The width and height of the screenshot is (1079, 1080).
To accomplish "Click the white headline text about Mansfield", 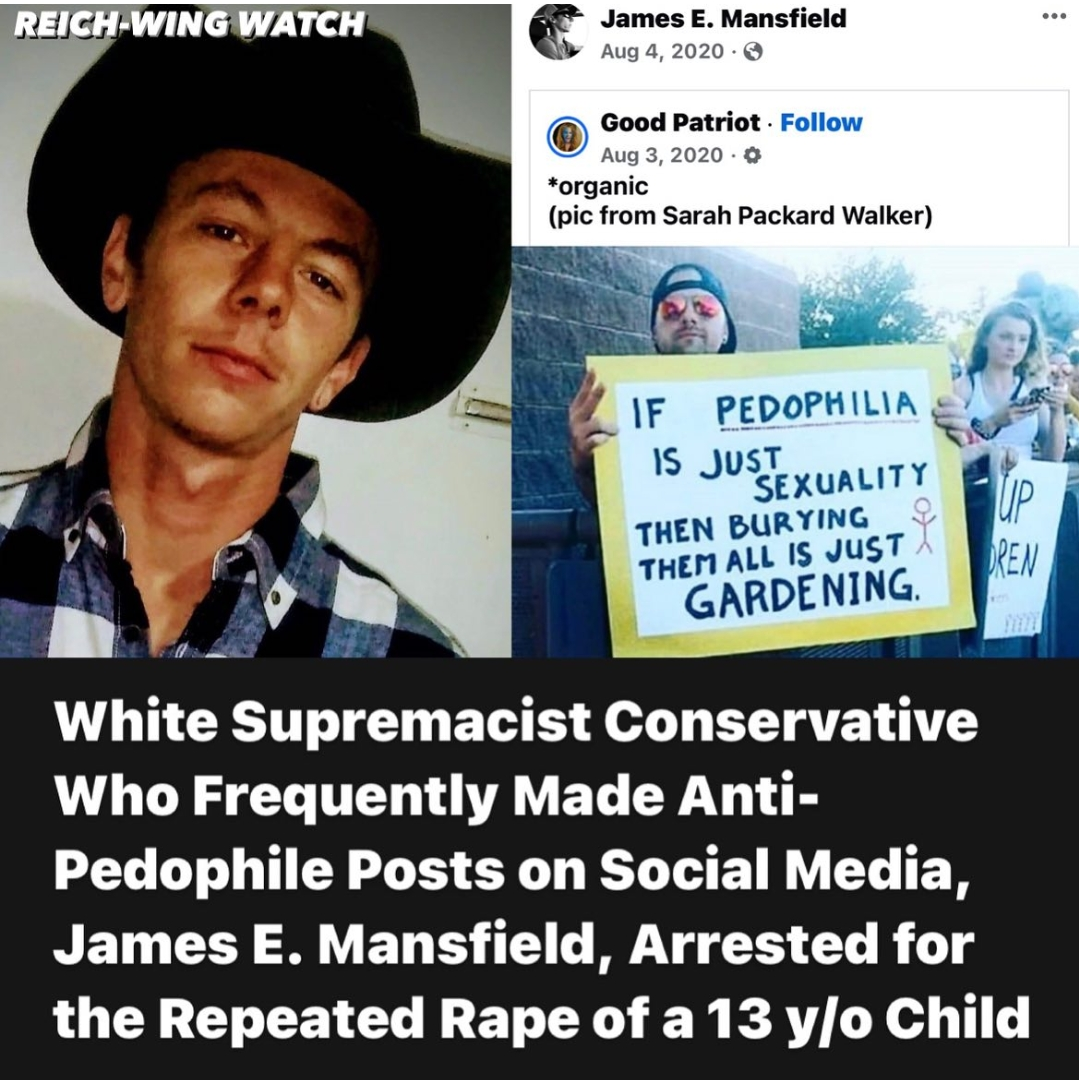I will [541, 869].
